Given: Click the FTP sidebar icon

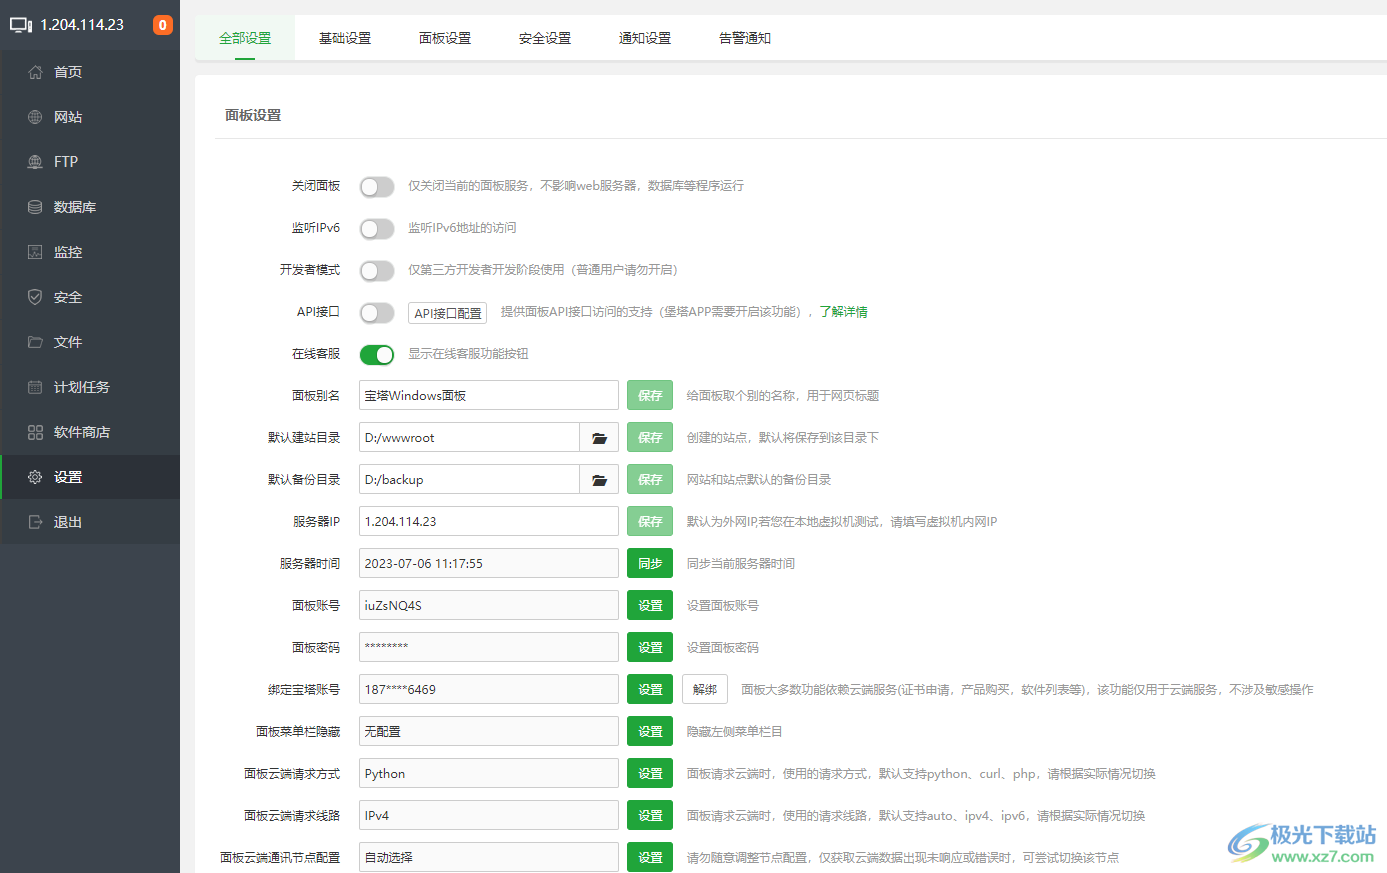Looking at the screenshot, I should pyautogui.click(x=35, y=162).
